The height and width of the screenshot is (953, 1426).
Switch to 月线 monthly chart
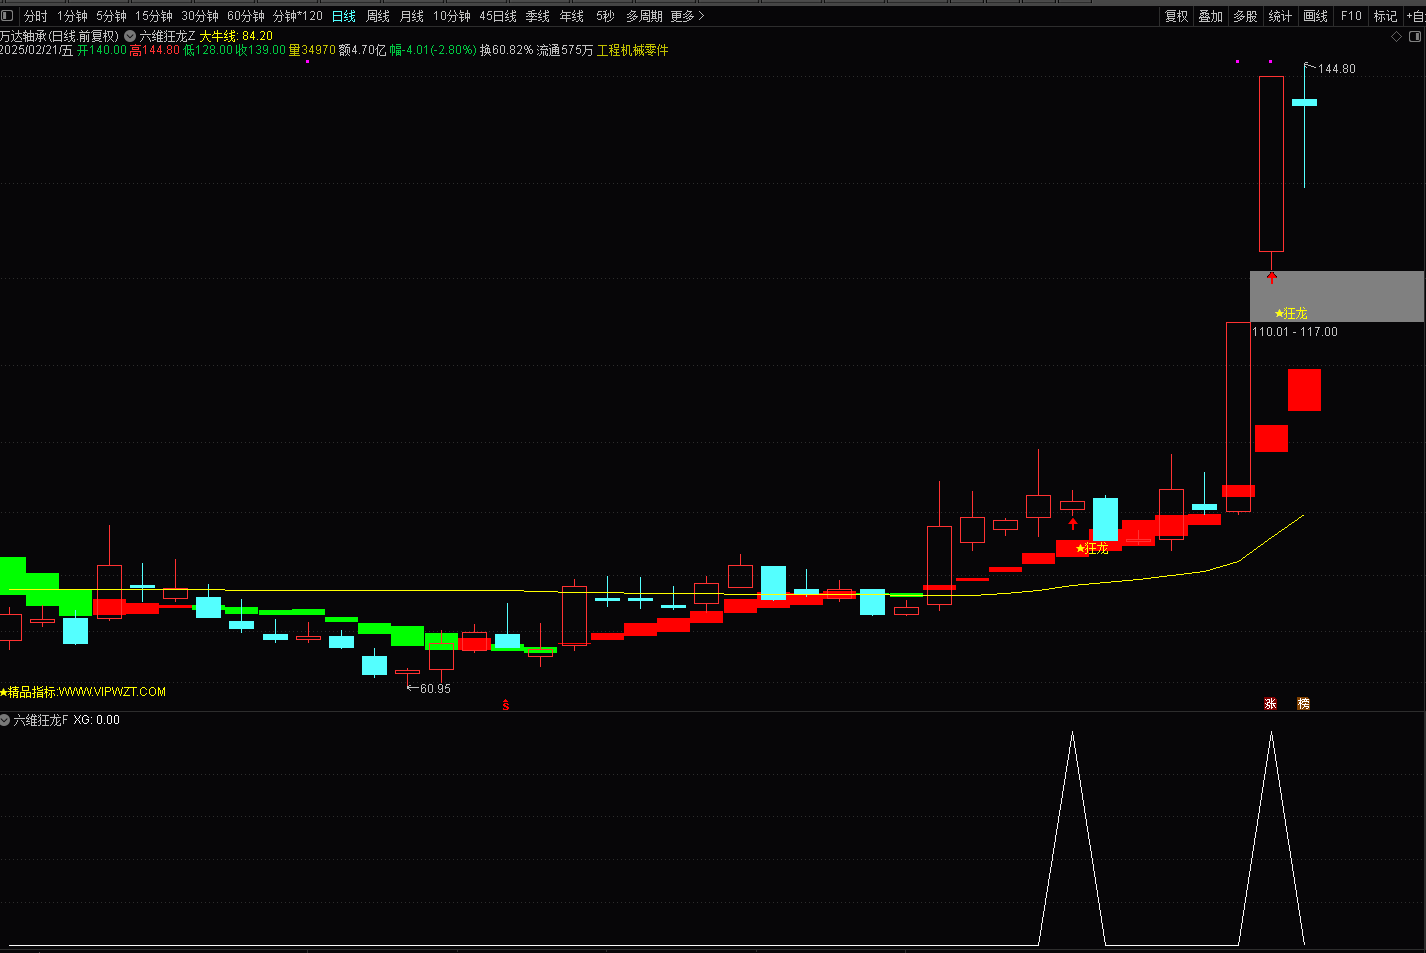pos(412,16)
